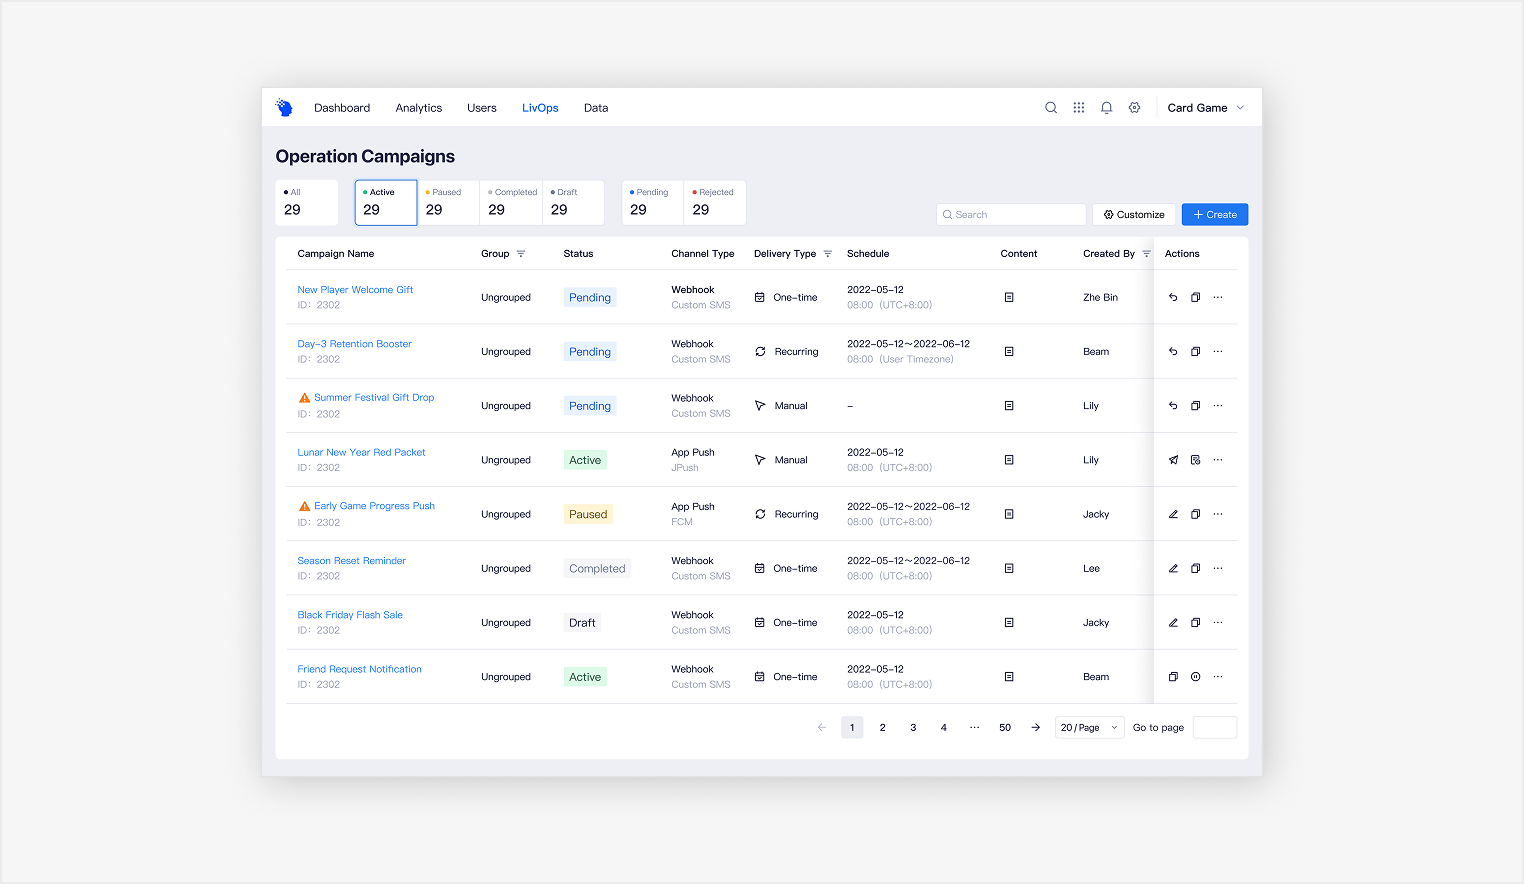Open the Dashboard menu
This screenshot has width=1524, height=884.
[x=342, y=108]
